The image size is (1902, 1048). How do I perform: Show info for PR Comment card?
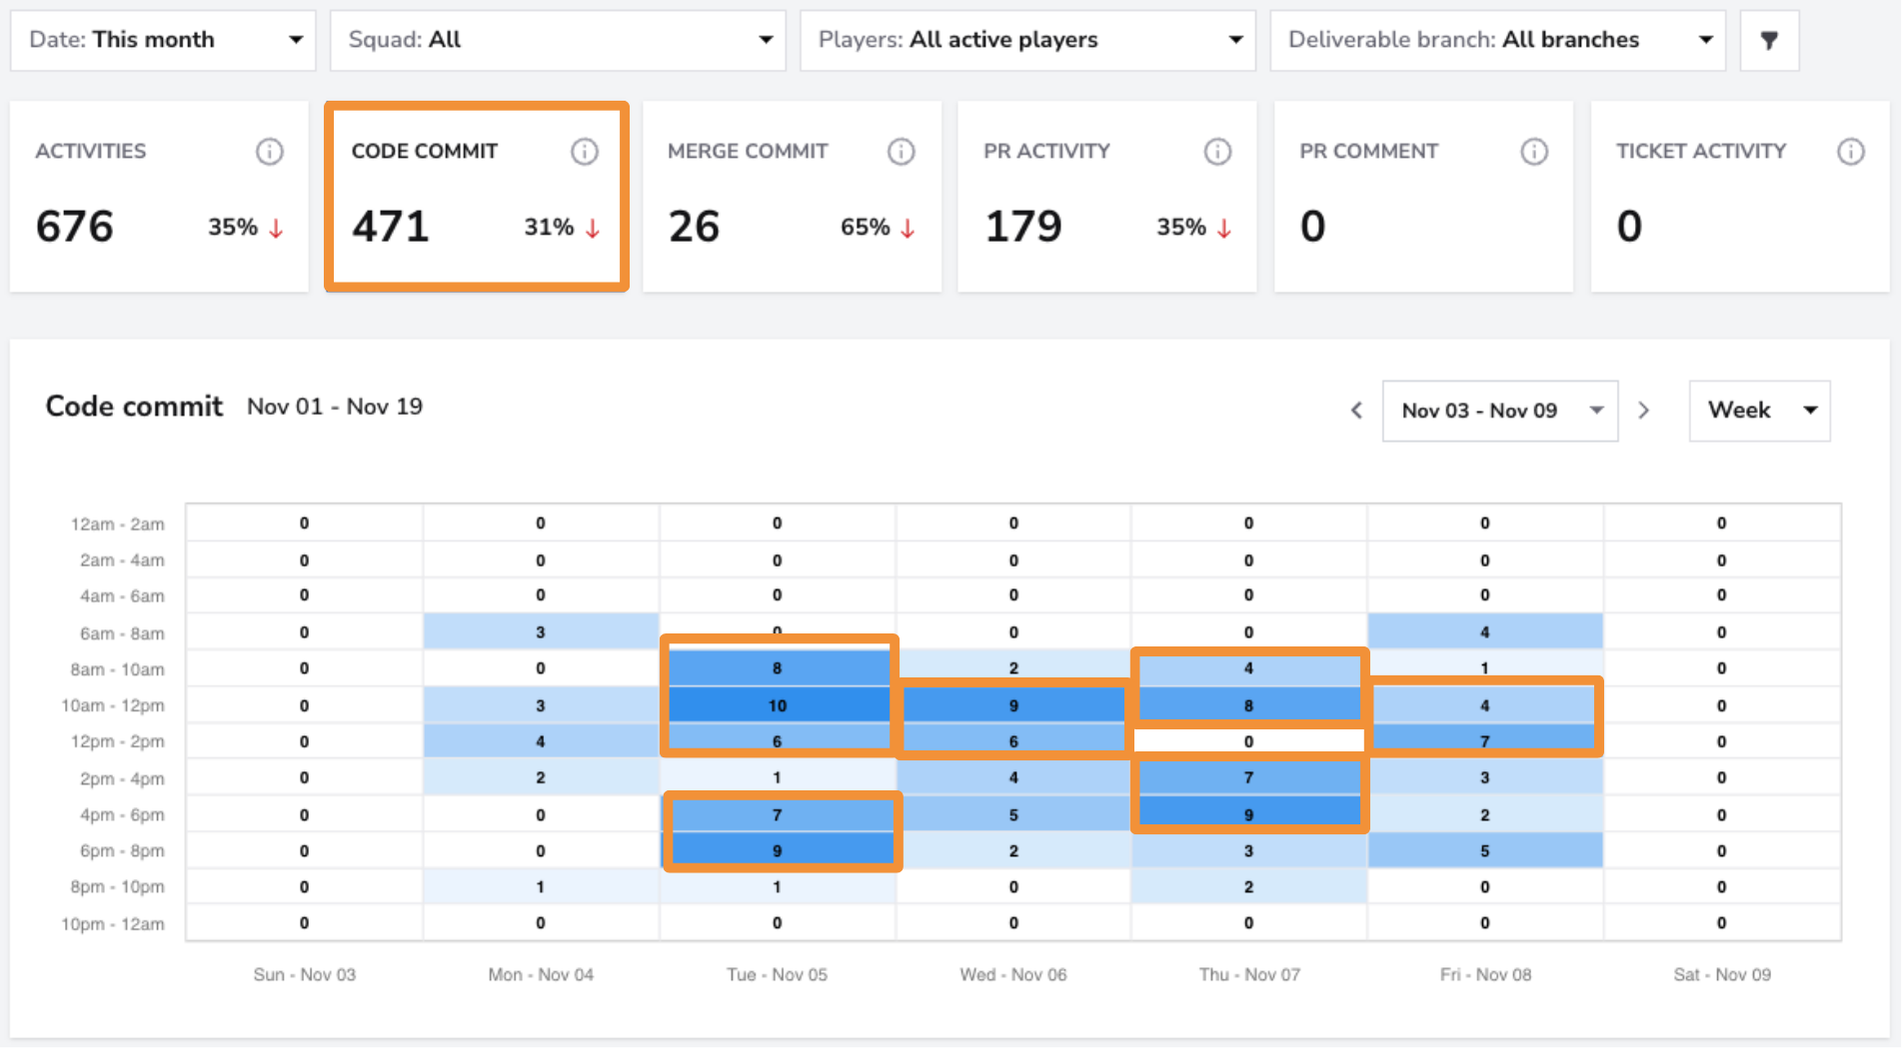(1534, 152)
